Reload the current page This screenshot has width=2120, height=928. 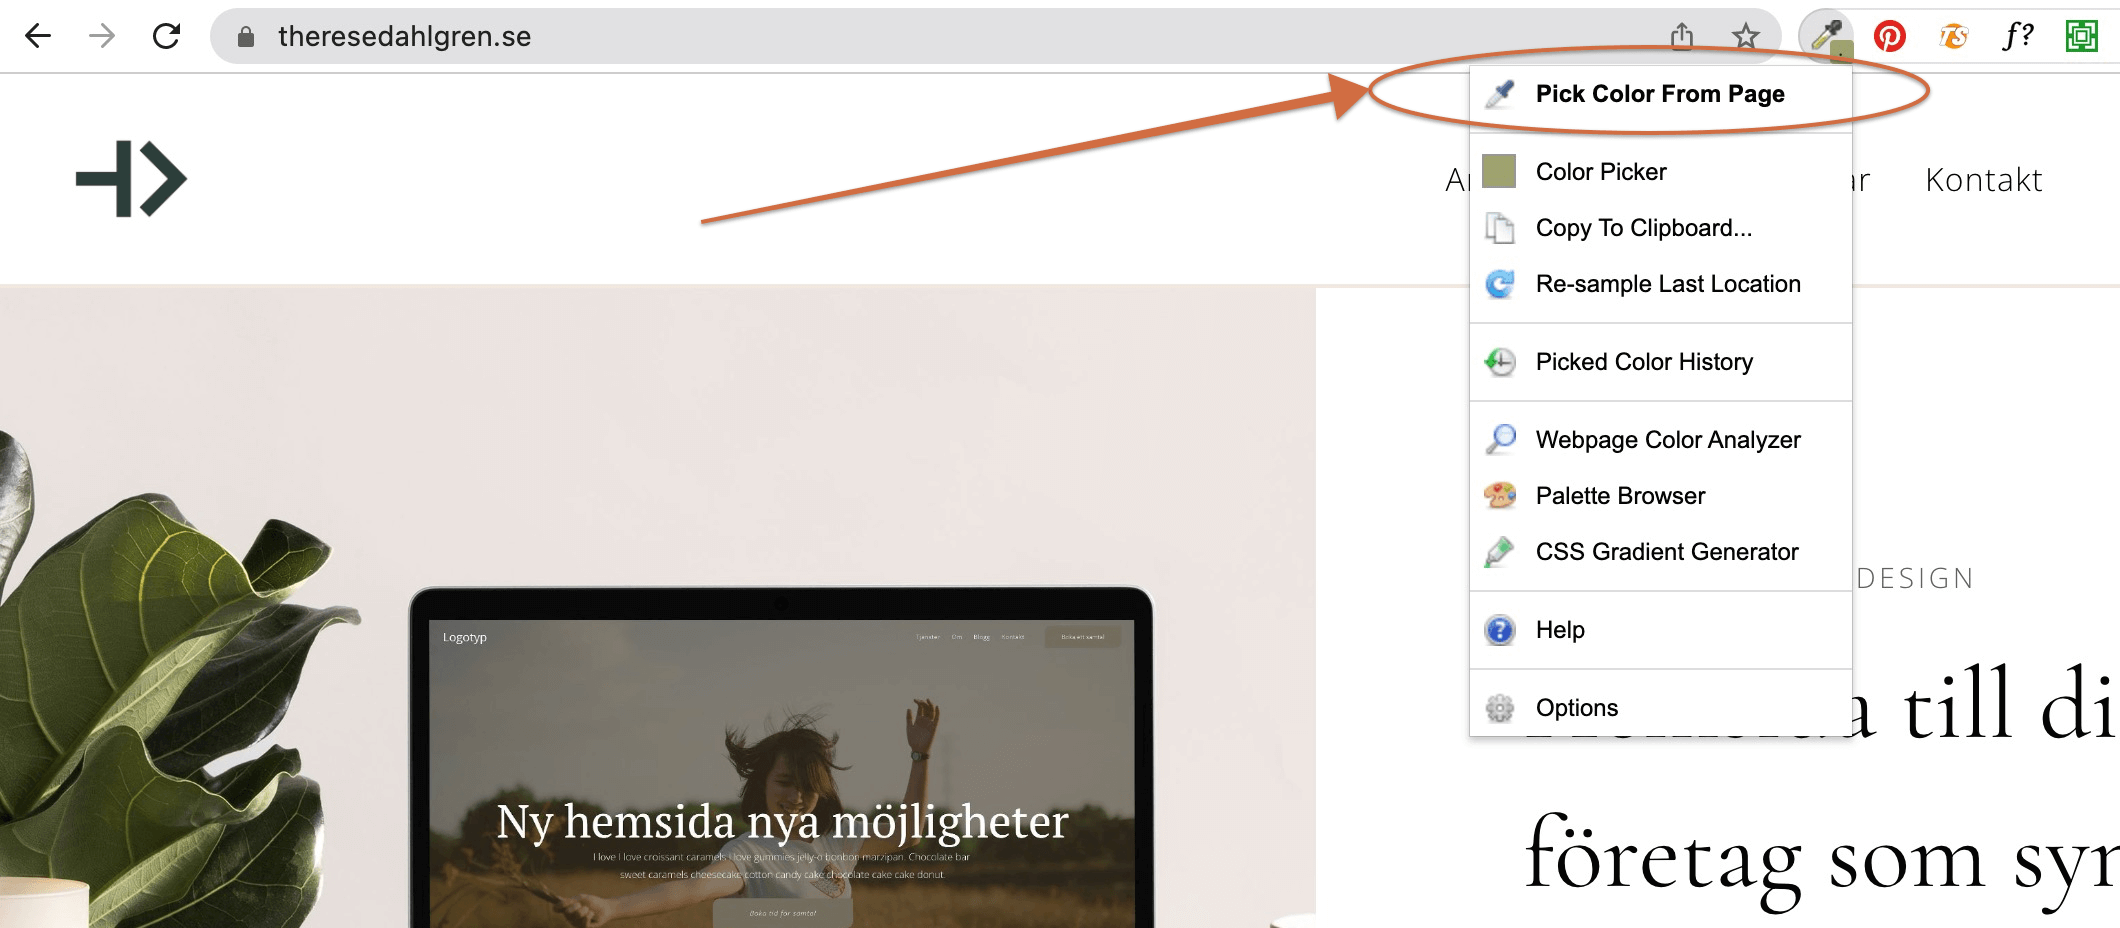click(166, 36)
